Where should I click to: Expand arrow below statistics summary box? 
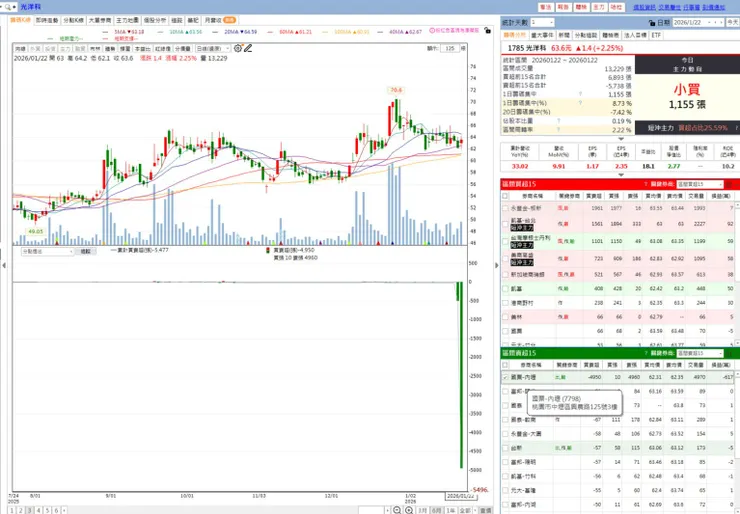tap(621, 139)
